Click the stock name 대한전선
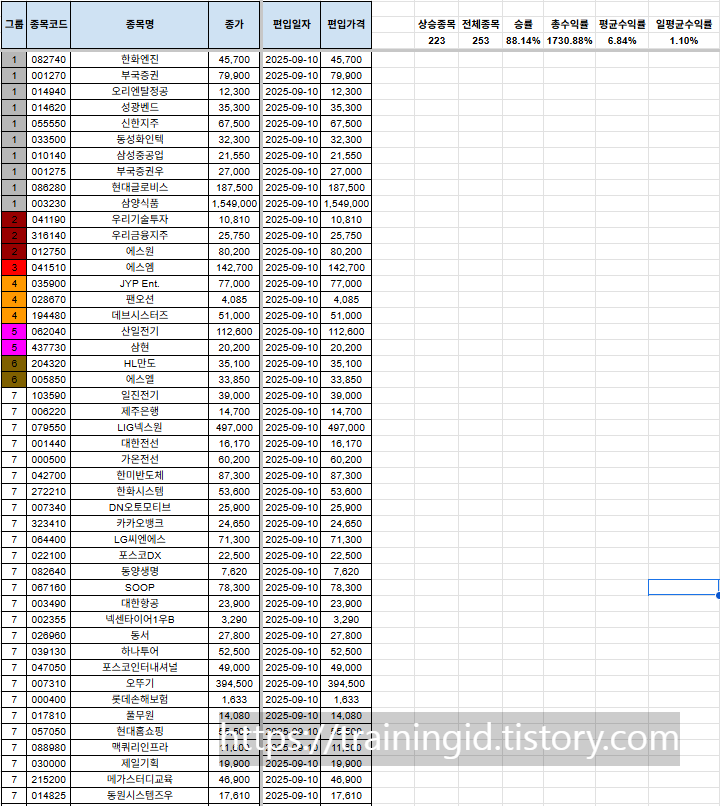The width and height of the screenshot is (720, 806). click(139, 444)
